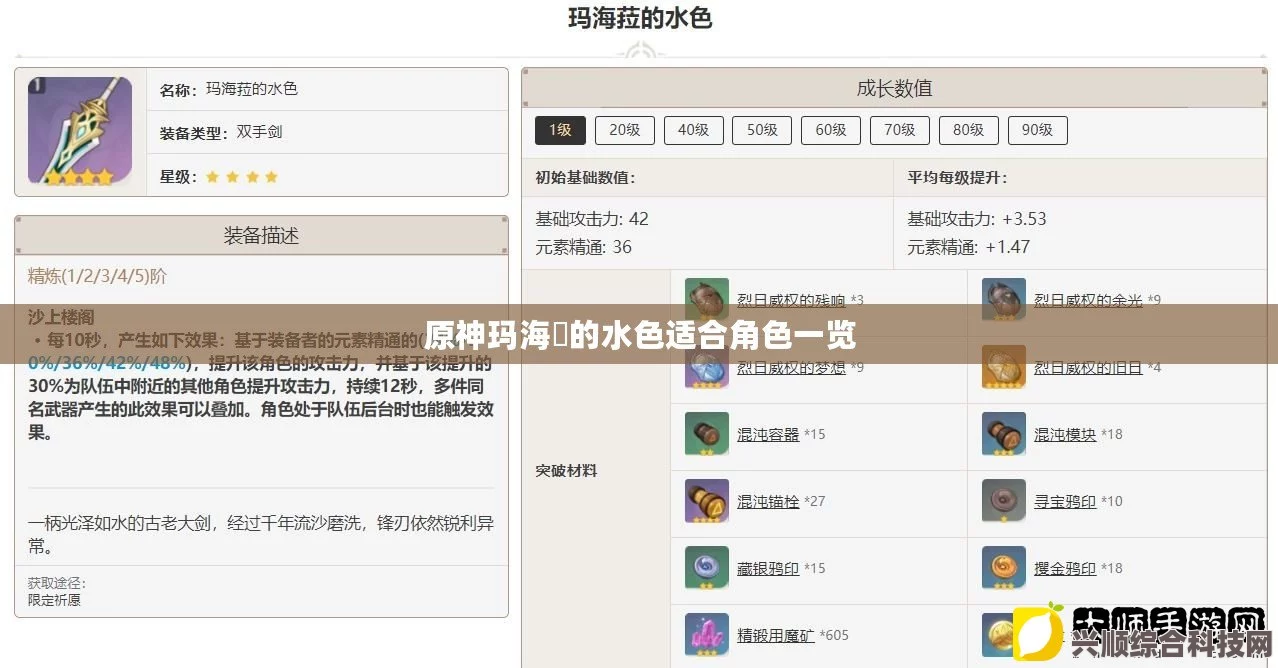Open the 烈日威权的梦想 link
Image resolution: width=1278 pixels, height=668 pixels.
click(791, 367)
